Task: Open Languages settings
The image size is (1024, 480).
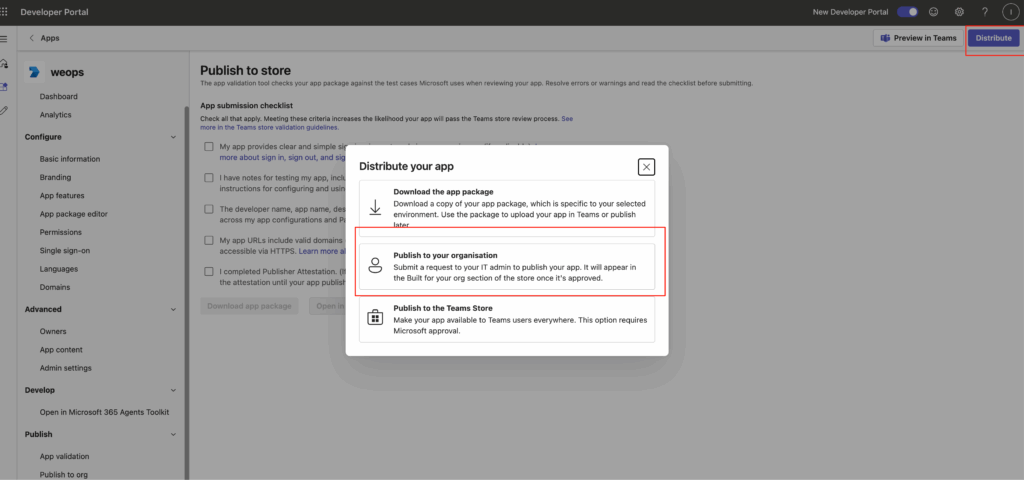Action: click(x=59, y=269)
